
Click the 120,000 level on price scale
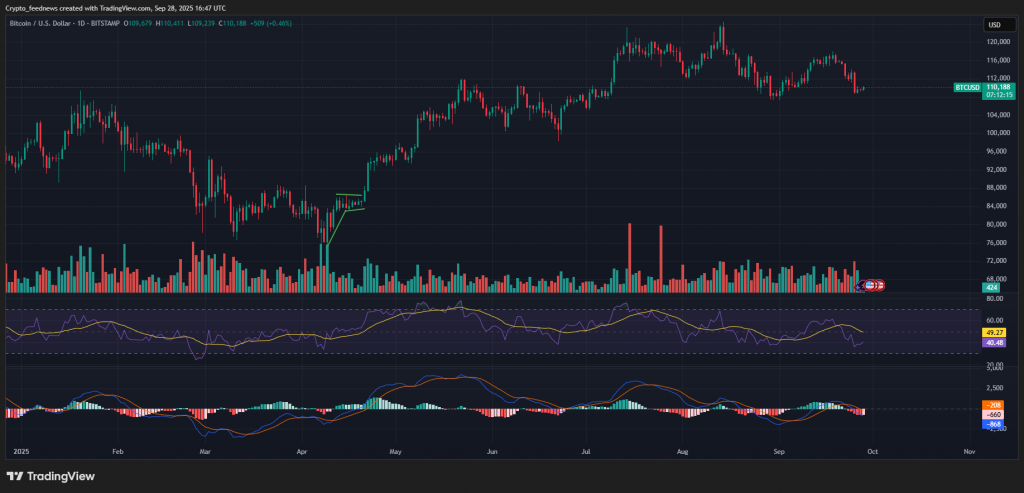(x=995, y=42)
